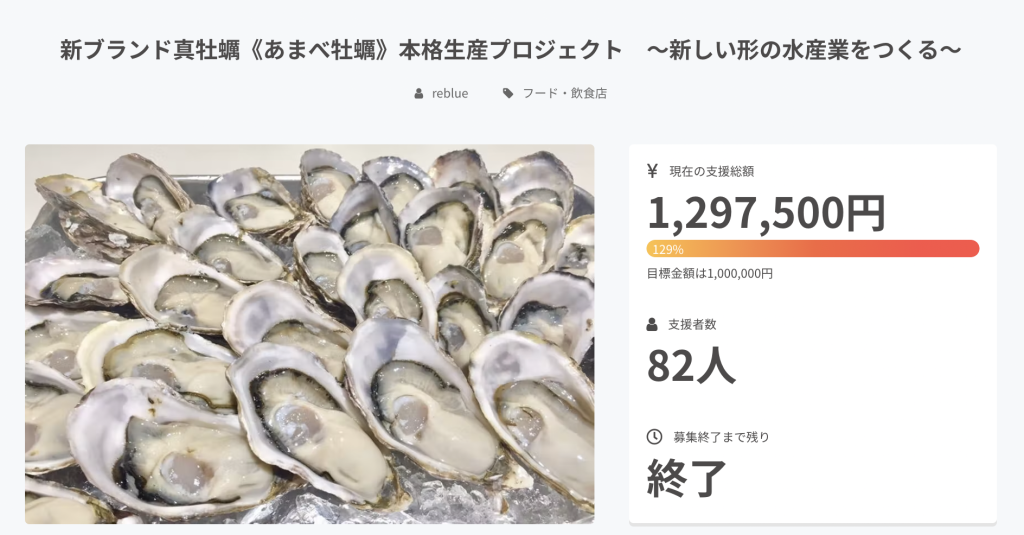Click the 82人 supporter count
The width and height of the screenshot is (1024, 535).
click(691, 366)
